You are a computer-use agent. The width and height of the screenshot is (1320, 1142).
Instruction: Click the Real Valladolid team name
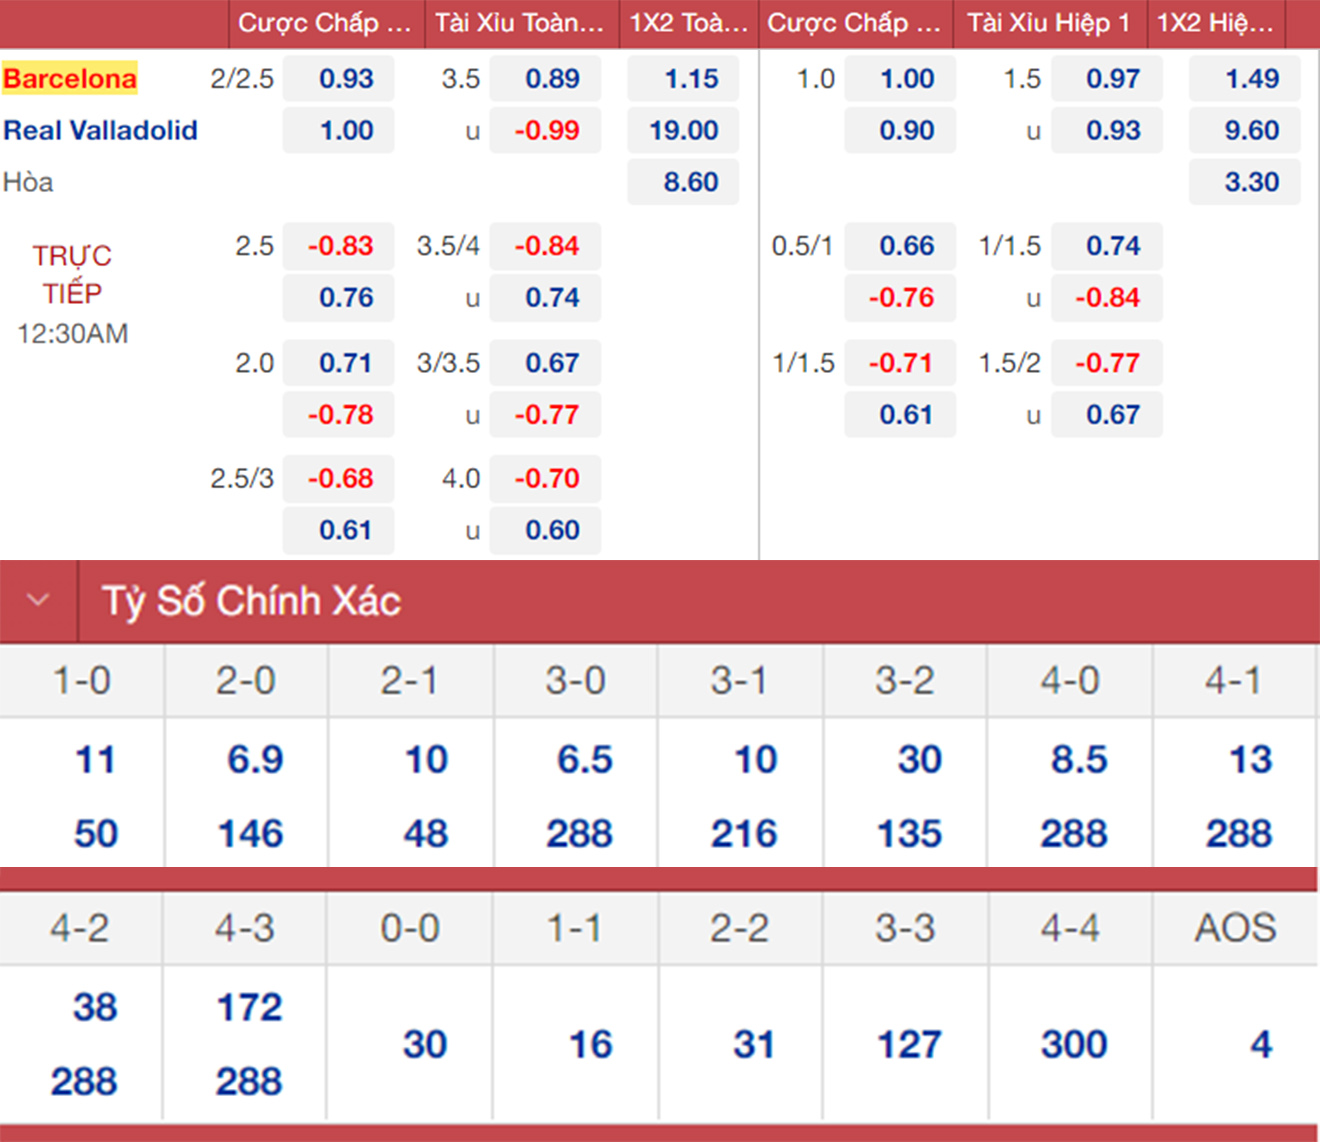pyautogui.click(x=100, y=131)
